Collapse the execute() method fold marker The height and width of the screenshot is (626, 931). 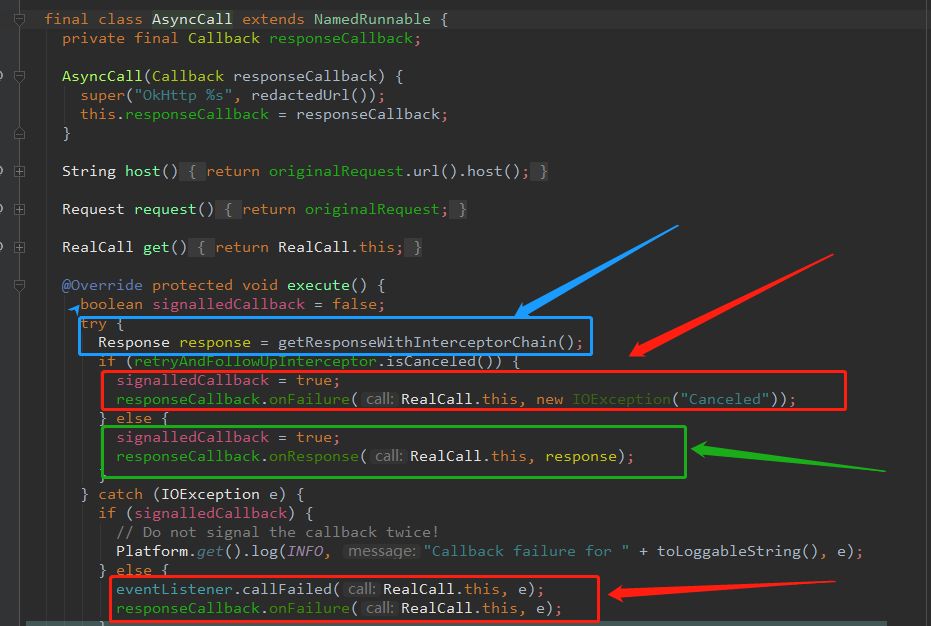click(x=20, y=286)
